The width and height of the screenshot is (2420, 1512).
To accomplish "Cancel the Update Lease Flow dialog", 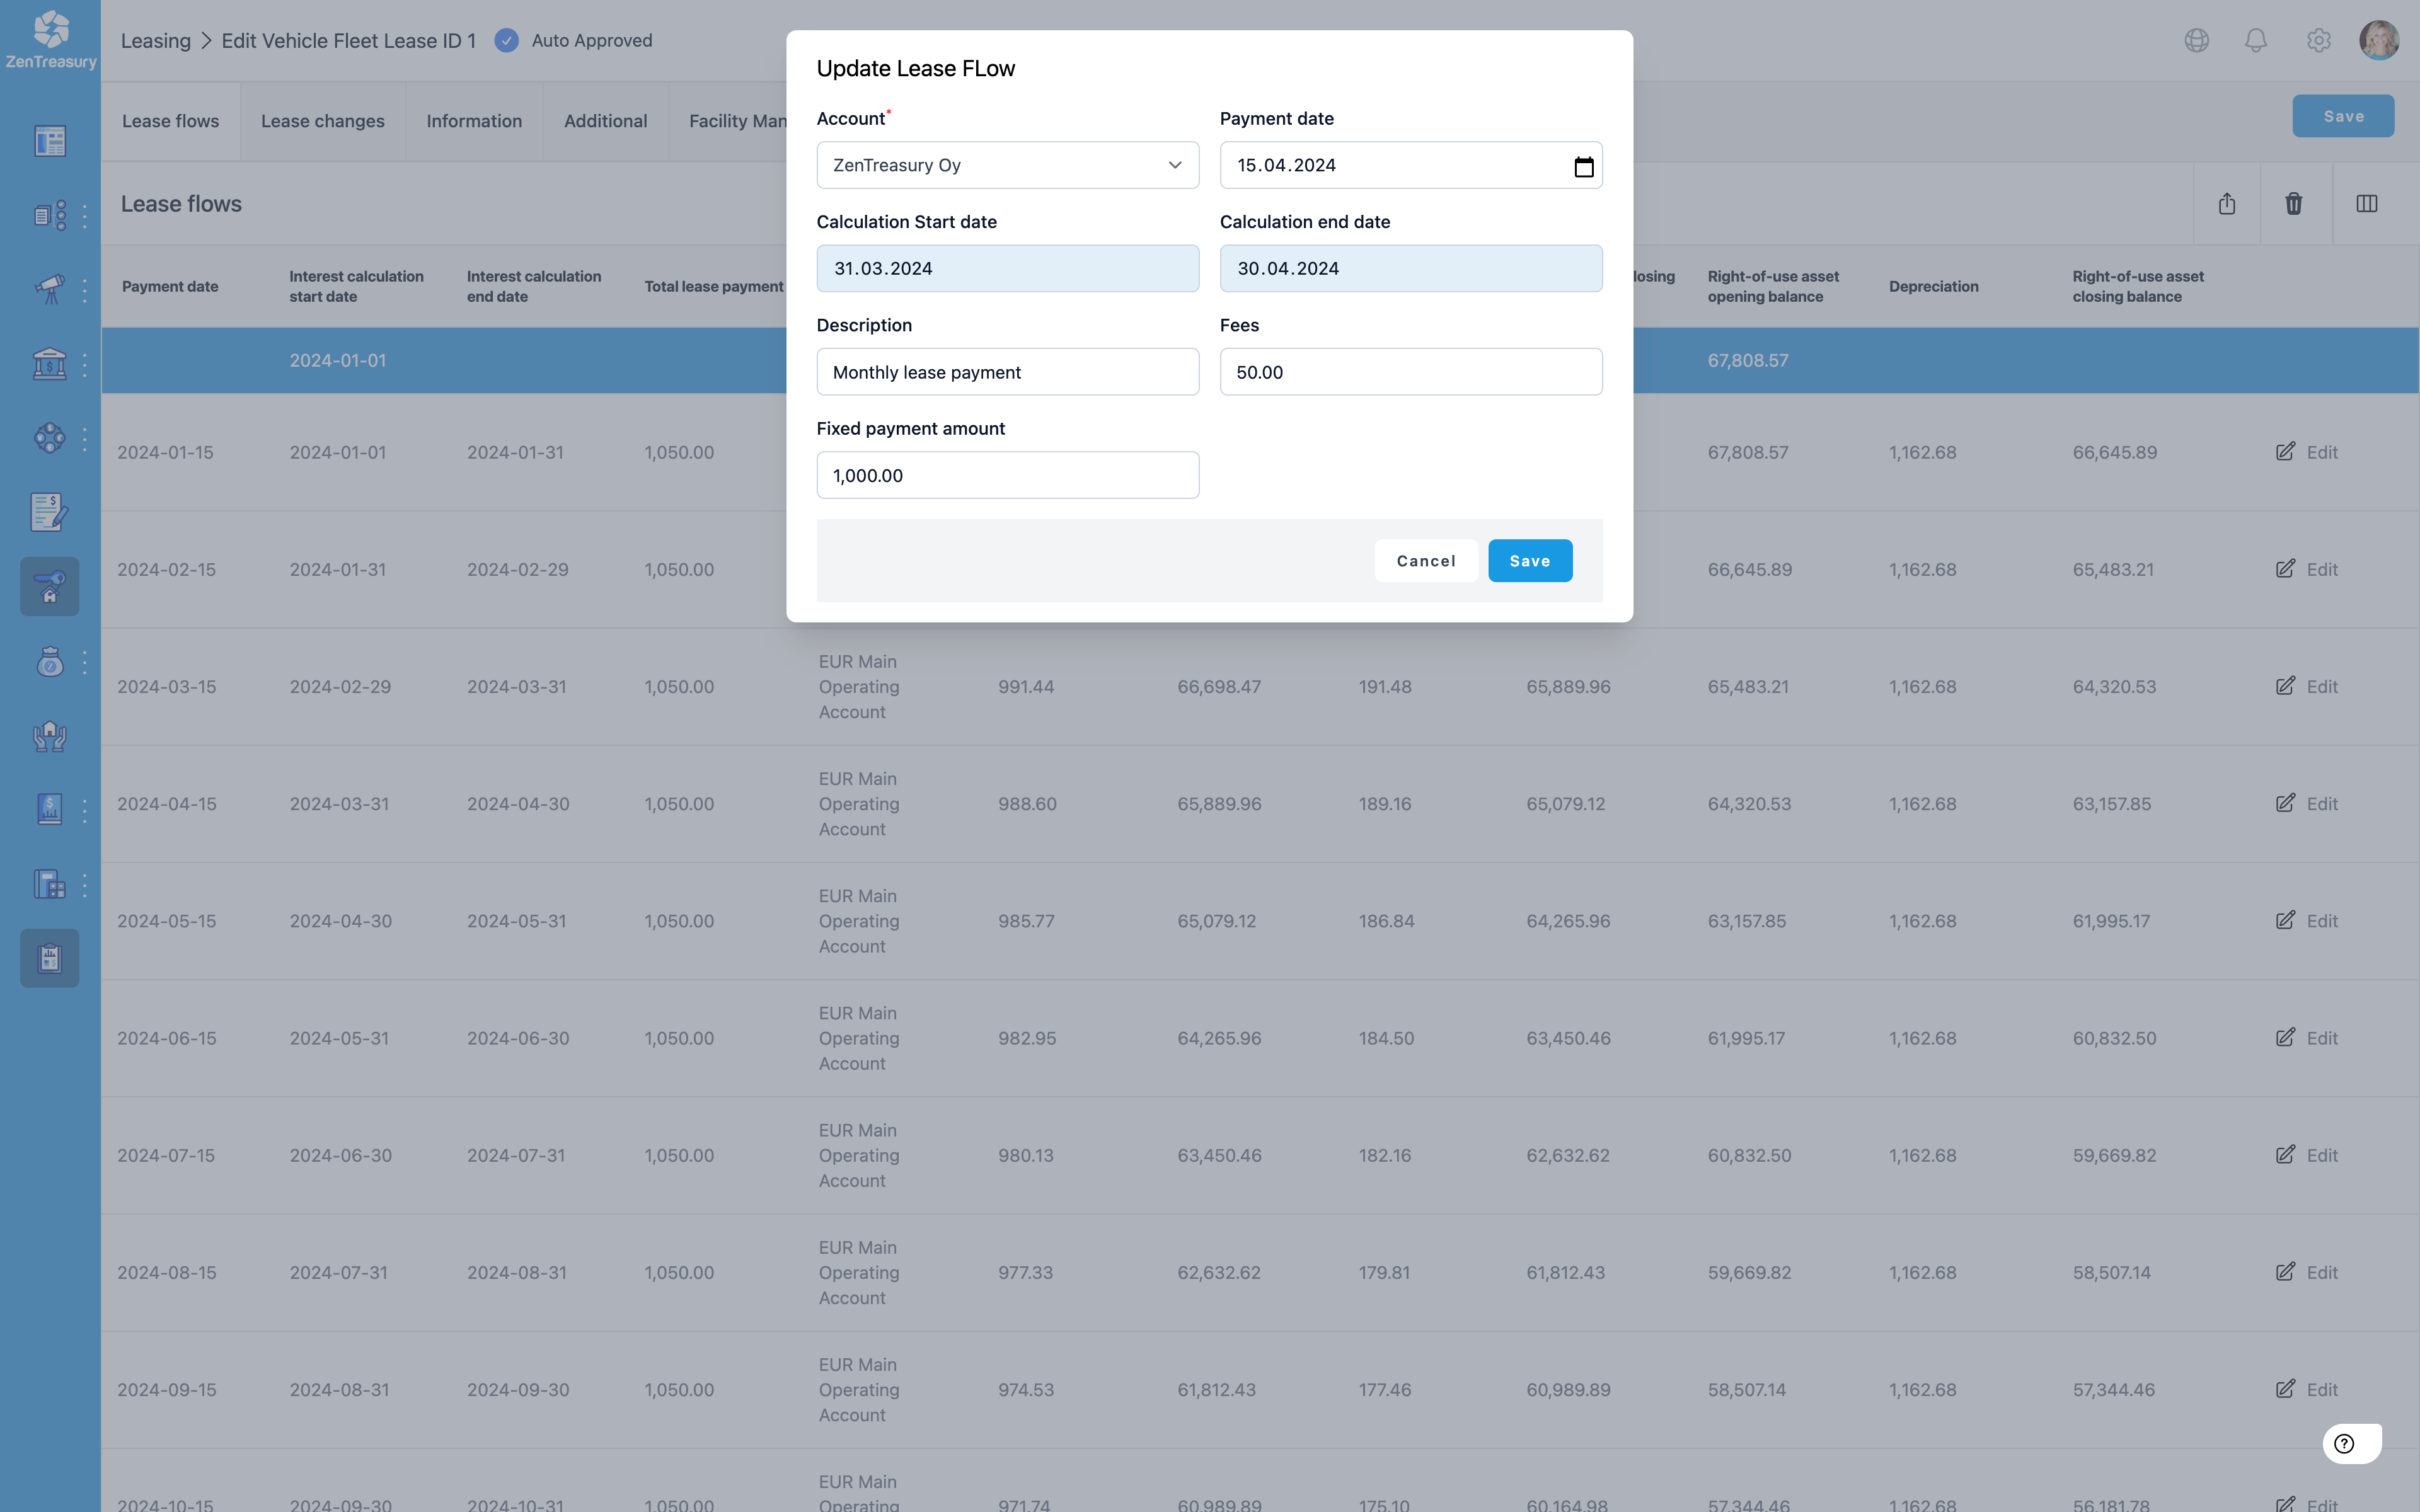I will (1425, 560).
